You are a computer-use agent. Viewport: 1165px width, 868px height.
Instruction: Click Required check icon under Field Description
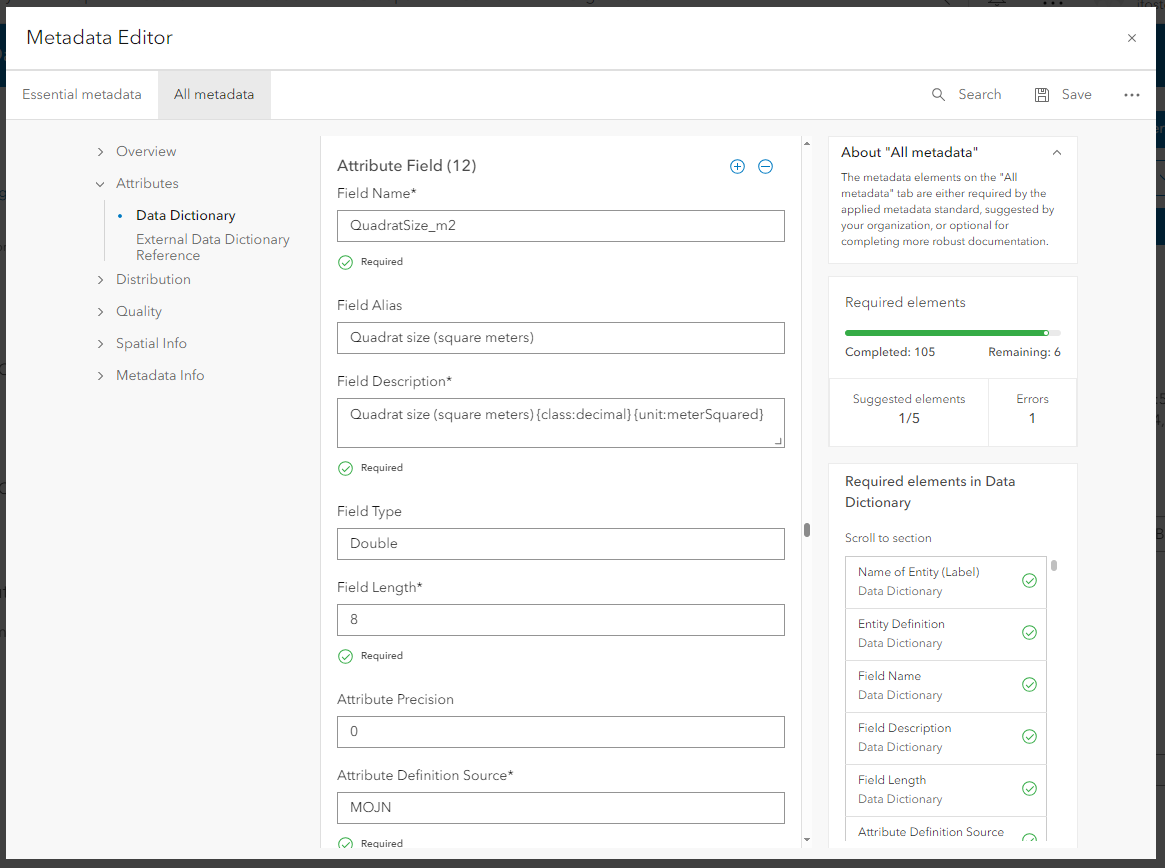(x=345, y=468)
